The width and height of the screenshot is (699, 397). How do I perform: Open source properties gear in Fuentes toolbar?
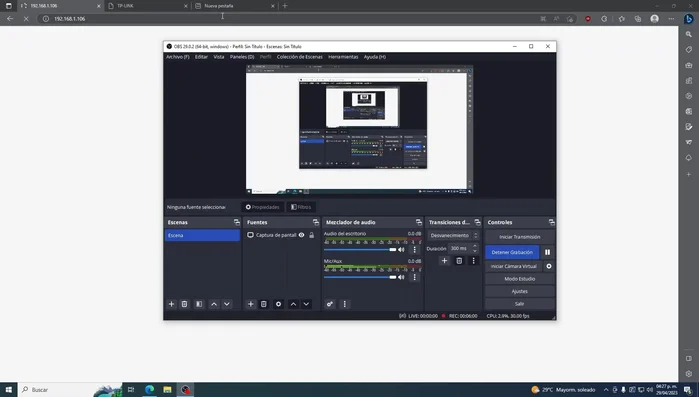(278, 304)
